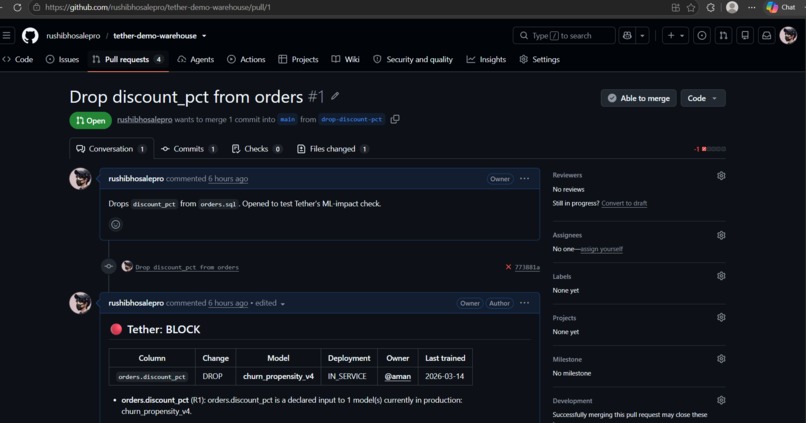Open the first comment's 6 hours ago timestamp
The image size is (806, 423).
pos(228,178)
